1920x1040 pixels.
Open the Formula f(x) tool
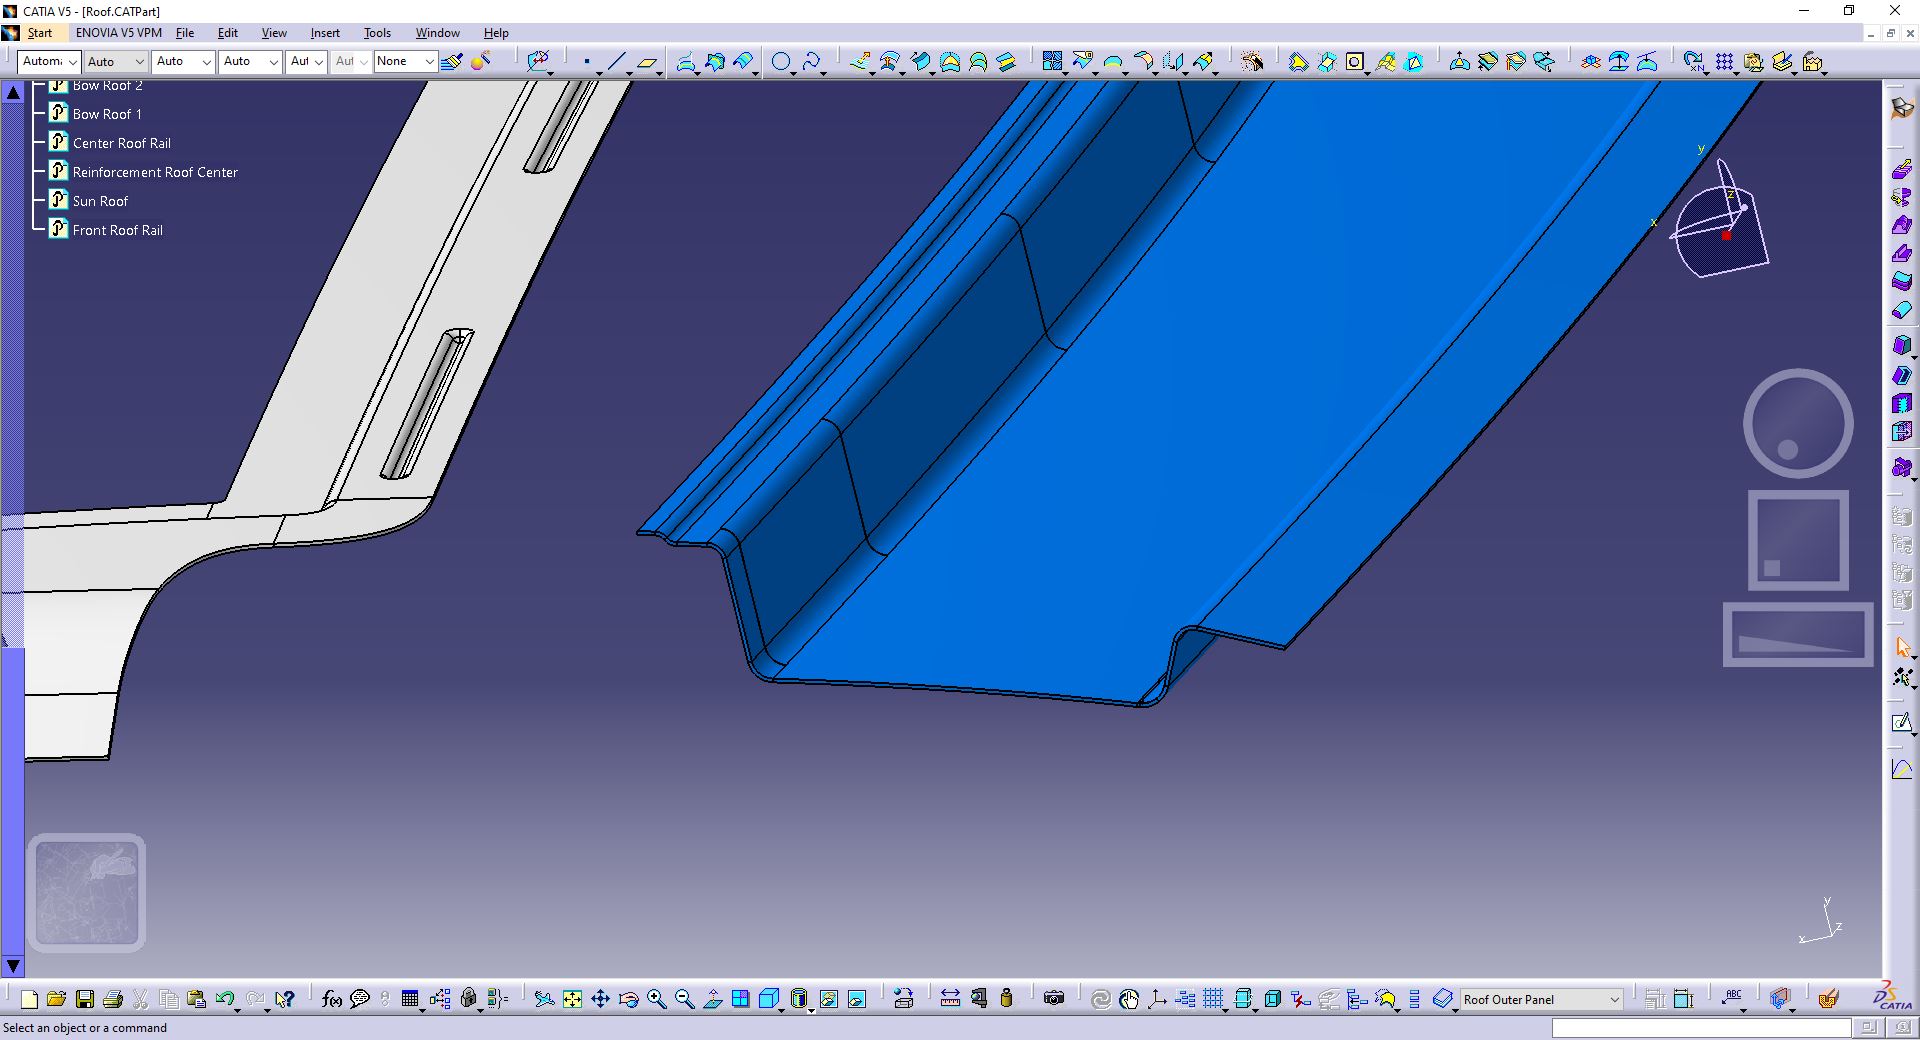(x=332, y=998)
